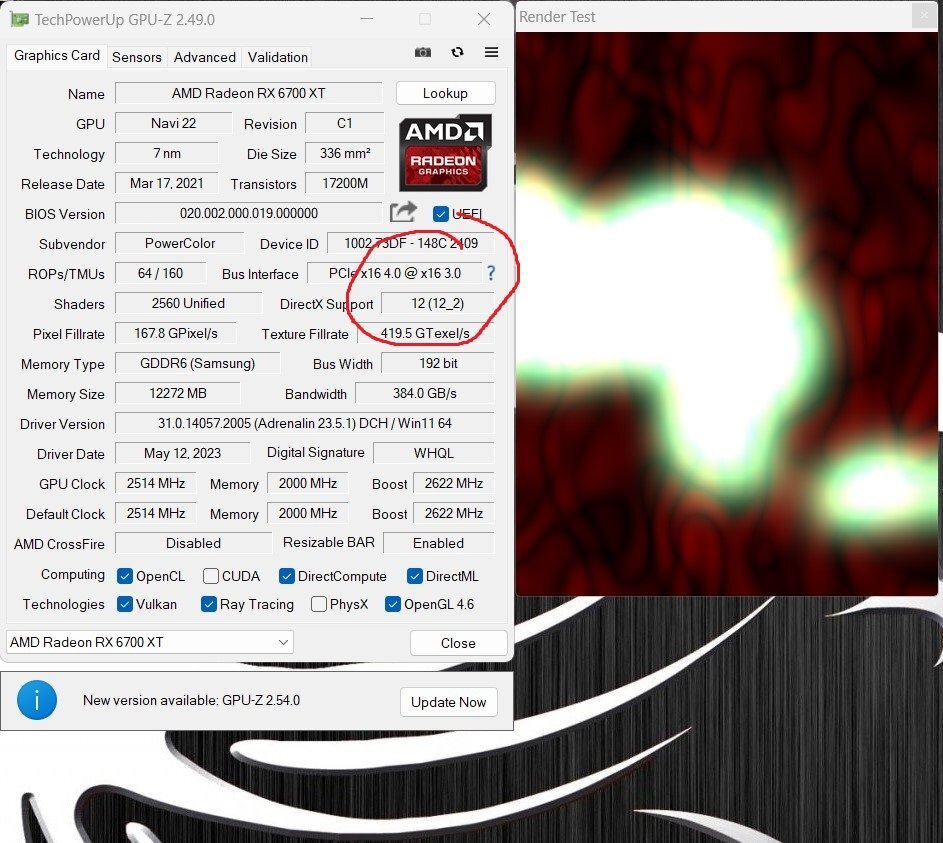943x843 pixels.
Task: Click the Shaders field 2560 Unified
Action: coord(188,304)
